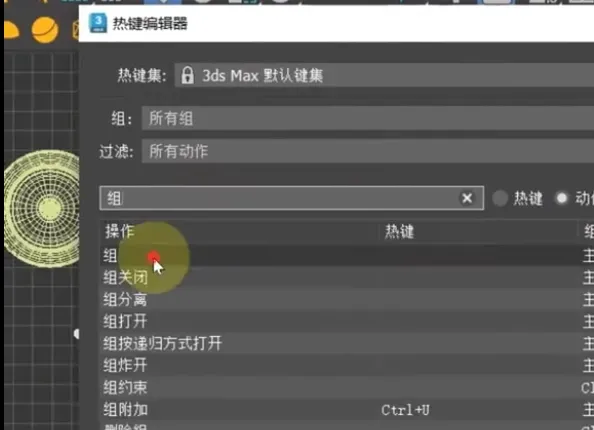Open the 热键集 dropdown showing 3ds Max 默认键集
This screenshot has height=430, width=594.
tap(384, 75)
